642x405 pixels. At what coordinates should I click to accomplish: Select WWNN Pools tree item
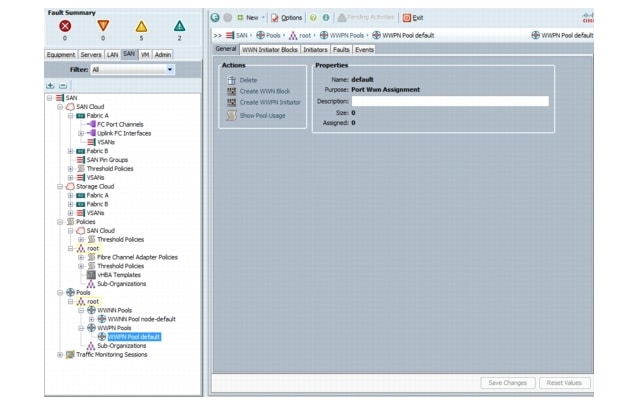click(x=115, y=310)
